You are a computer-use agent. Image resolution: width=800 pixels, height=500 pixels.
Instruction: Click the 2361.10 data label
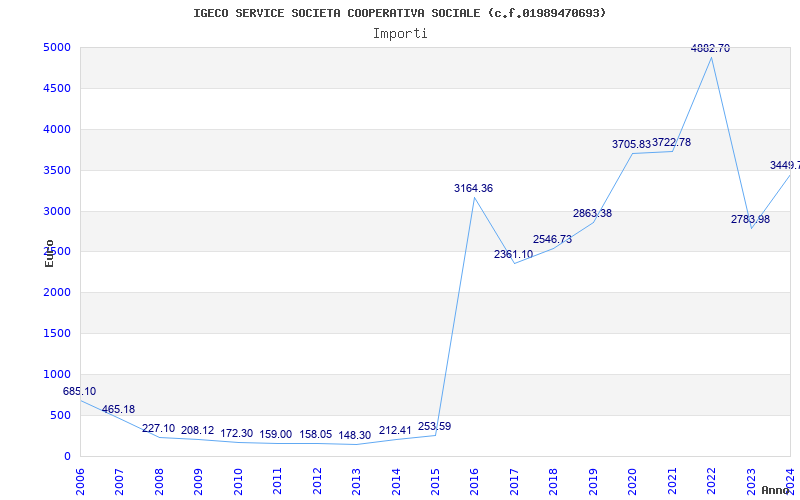513,254
